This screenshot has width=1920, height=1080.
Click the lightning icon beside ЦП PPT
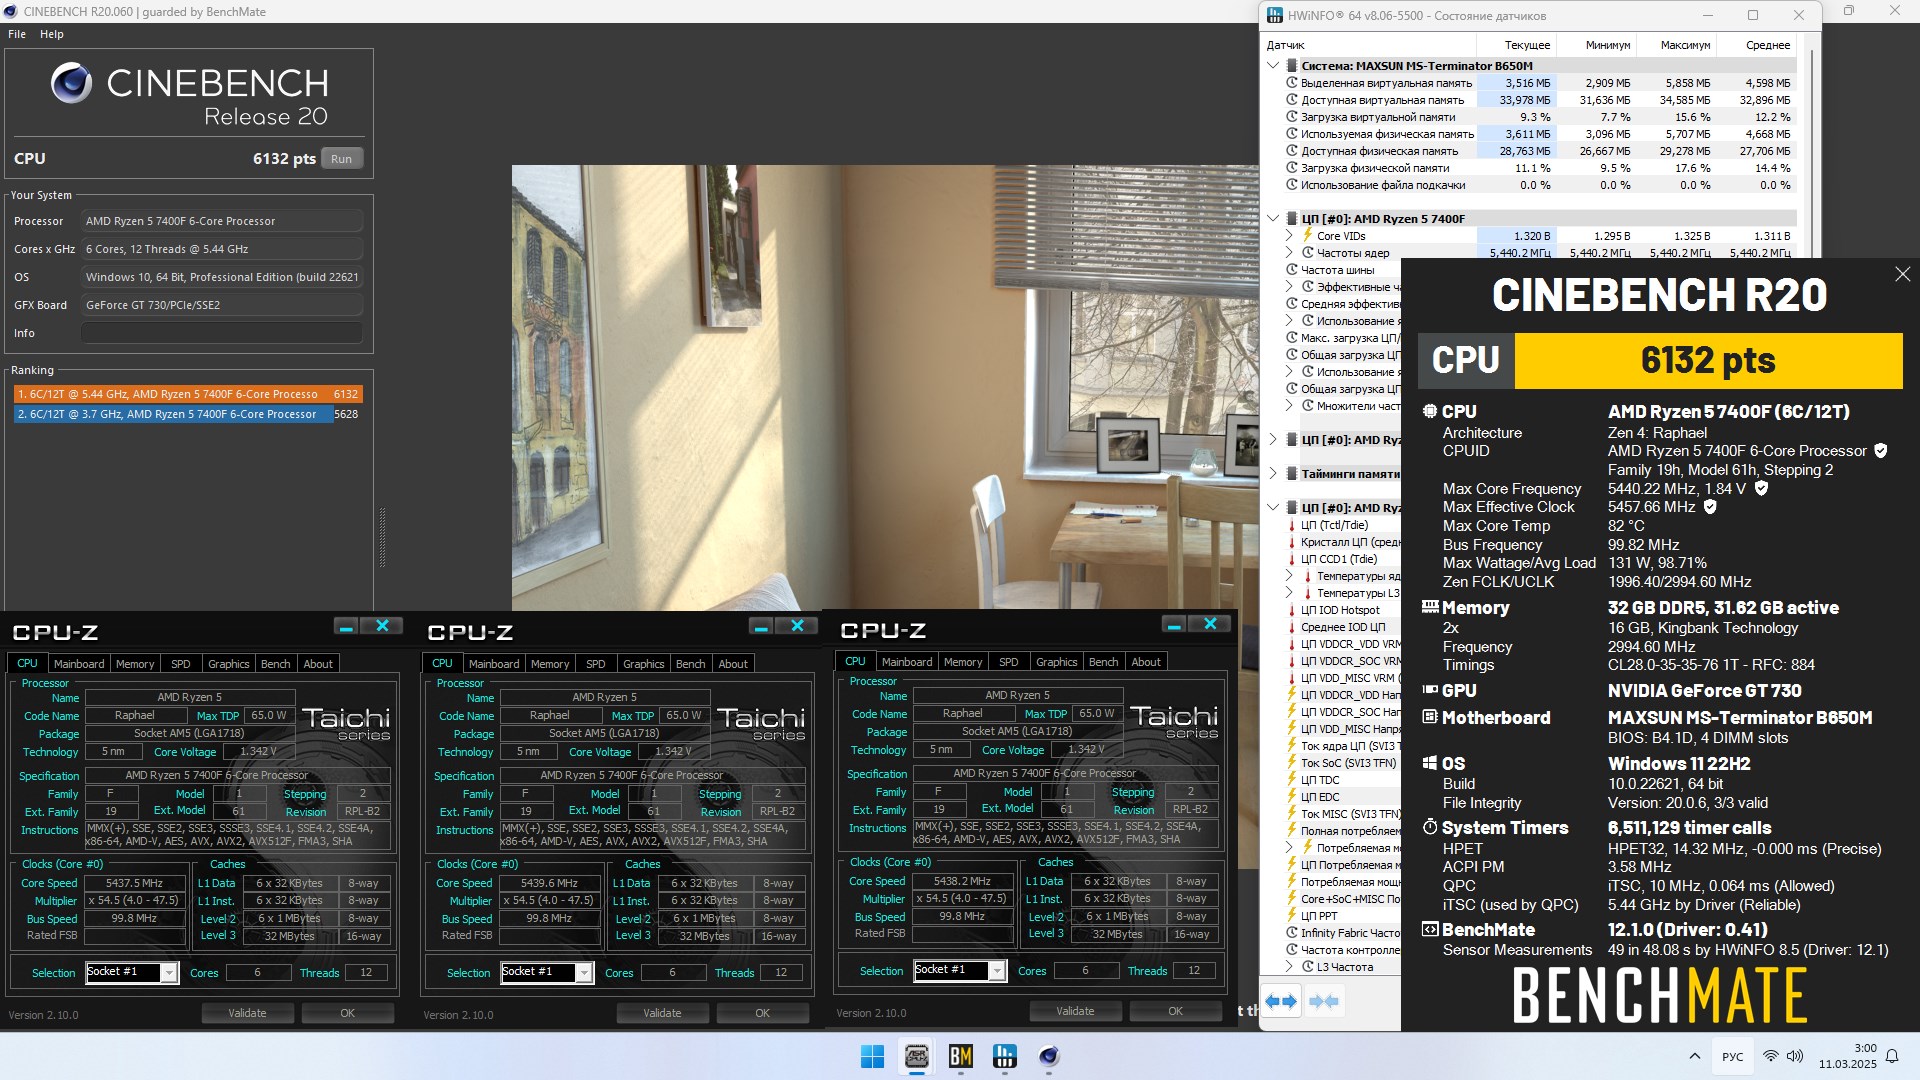[1291, 916]
